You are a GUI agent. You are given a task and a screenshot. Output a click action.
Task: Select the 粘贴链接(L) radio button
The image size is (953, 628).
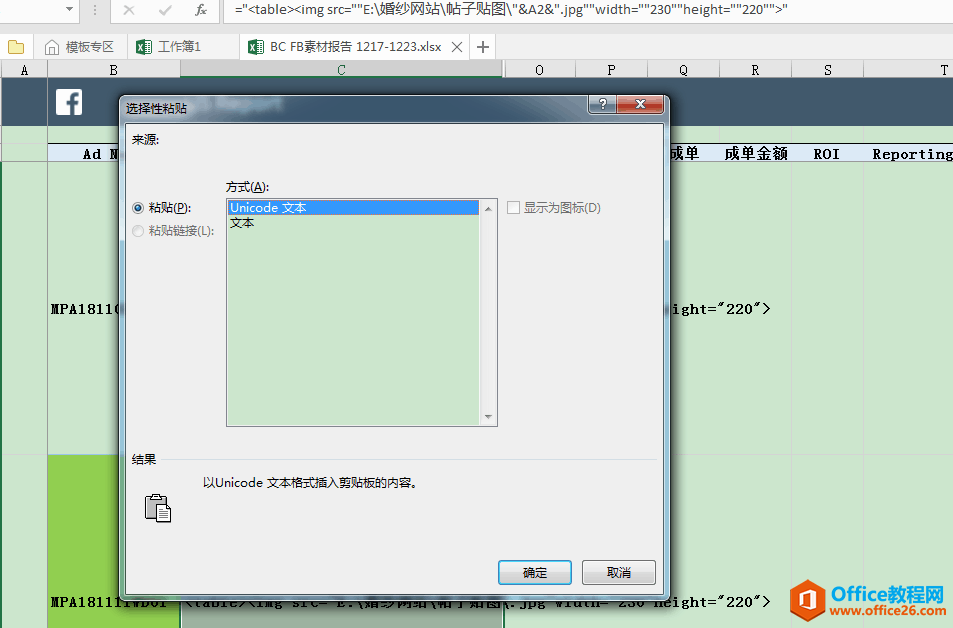coord(138,231)
